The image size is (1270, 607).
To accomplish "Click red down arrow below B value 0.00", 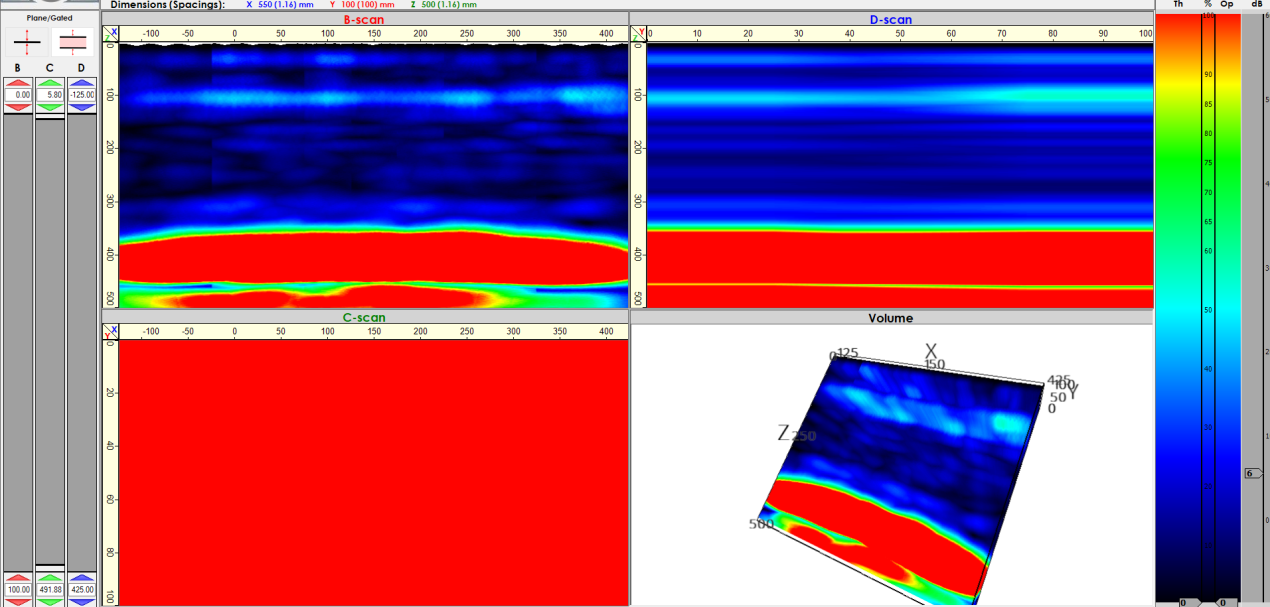I will click(x=17, y=107).
